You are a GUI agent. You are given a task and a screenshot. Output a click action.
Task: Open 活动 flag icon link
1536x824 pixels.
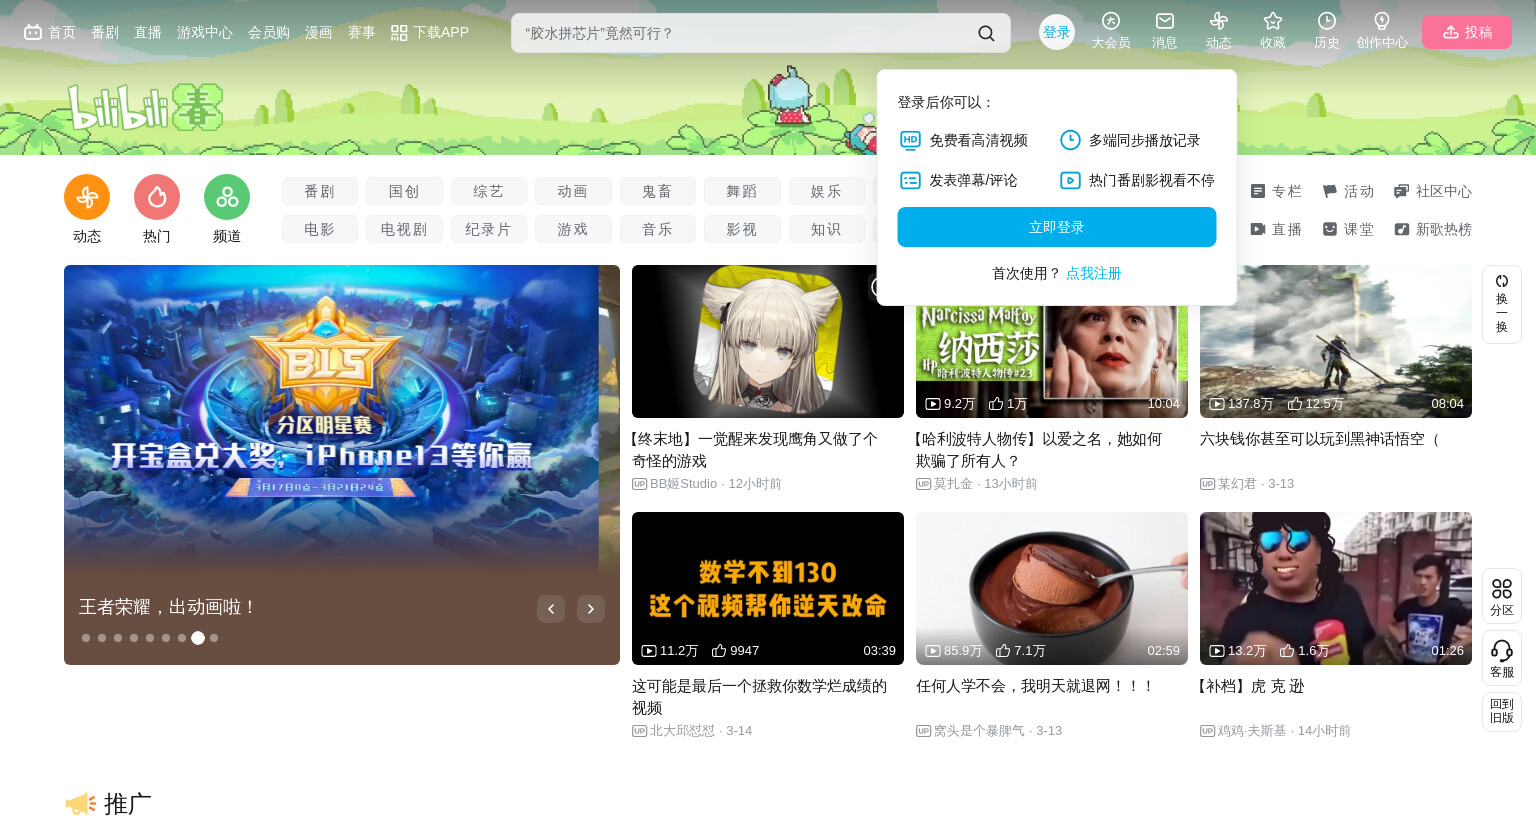[x=1348, y=191]
